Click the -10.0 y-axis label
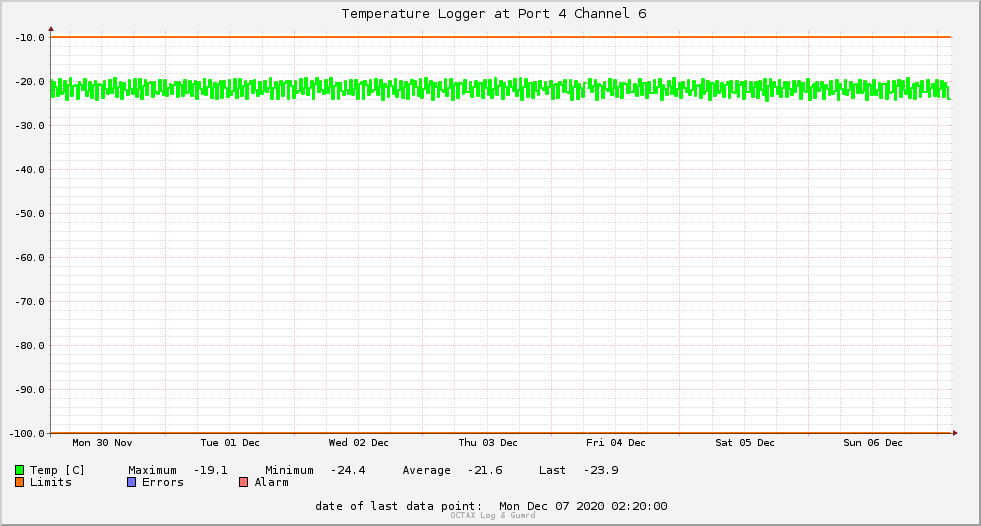This screenshot has height=526, width=981. (x=30, y=38)
